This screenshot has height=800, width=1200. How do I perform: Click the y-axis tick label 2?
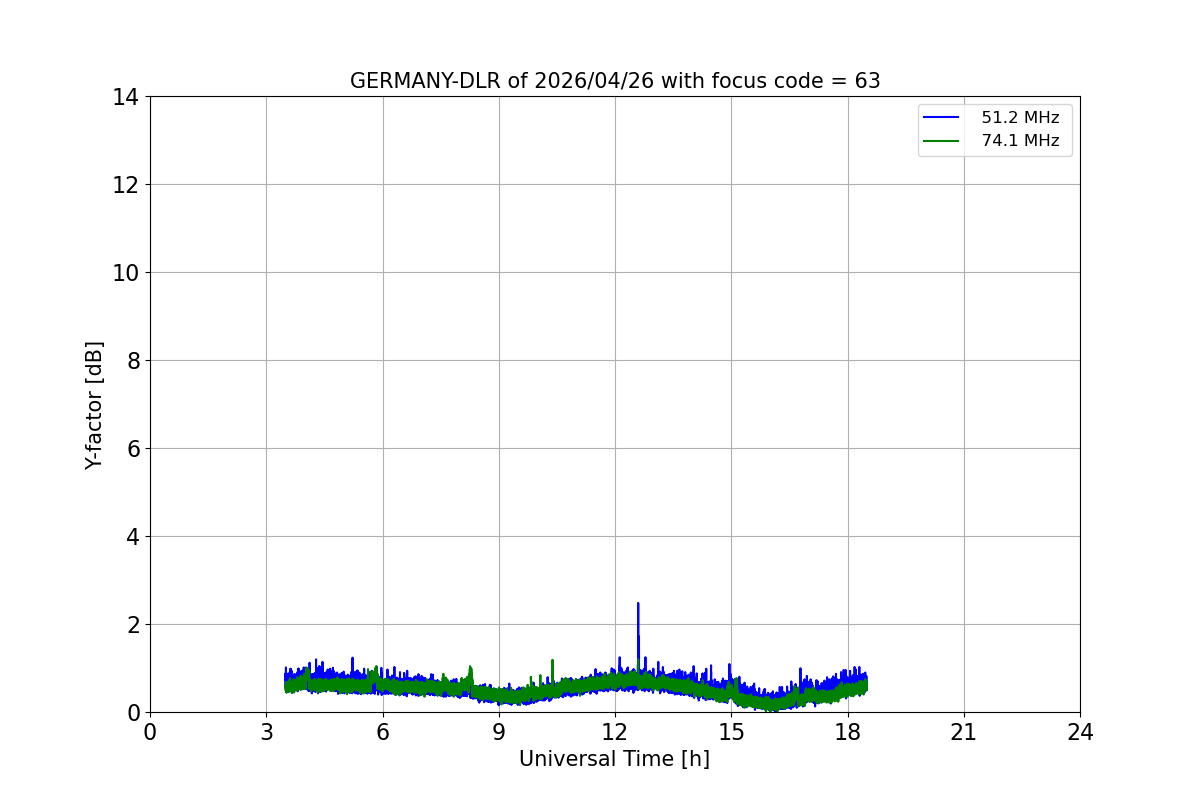[133, 625]
